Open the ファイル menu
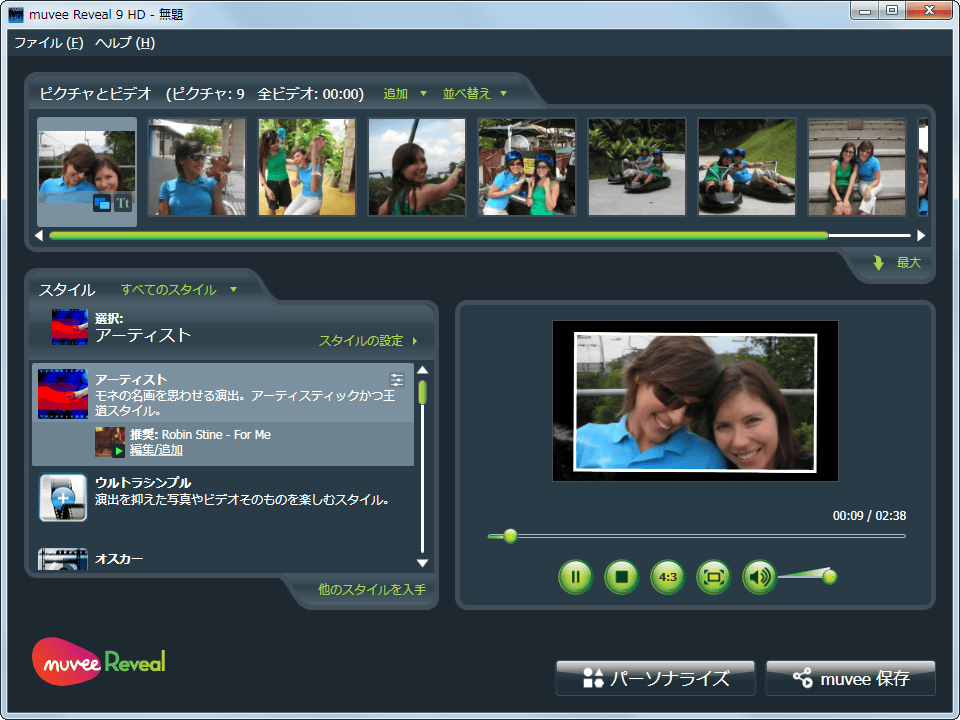Viewport: 960px width, 720px height. tap(48, 43)
